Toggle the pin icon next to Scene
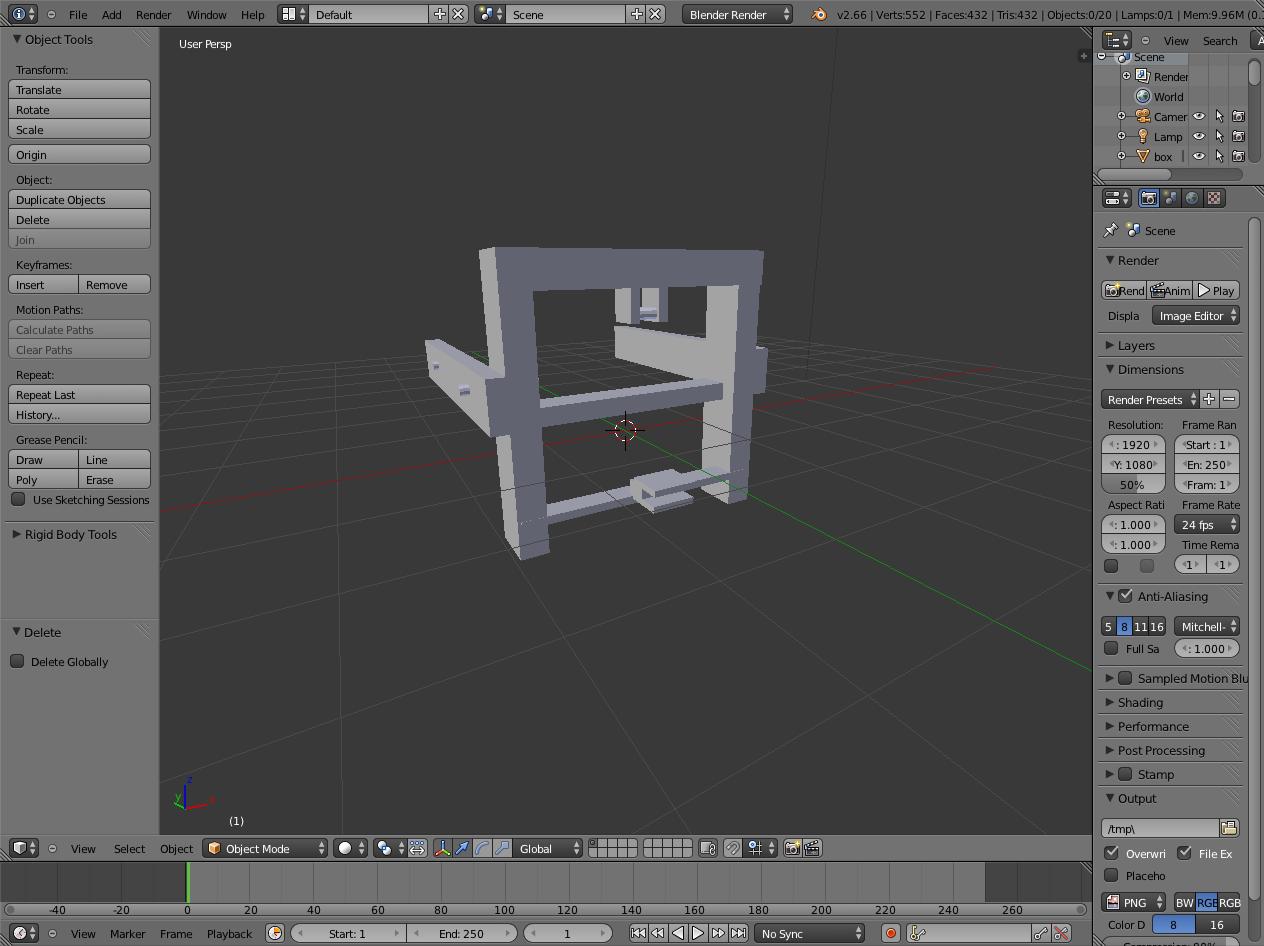The height and width of the screenshot is (946, 1264). pyautogui.click(x=1110, y=230)
